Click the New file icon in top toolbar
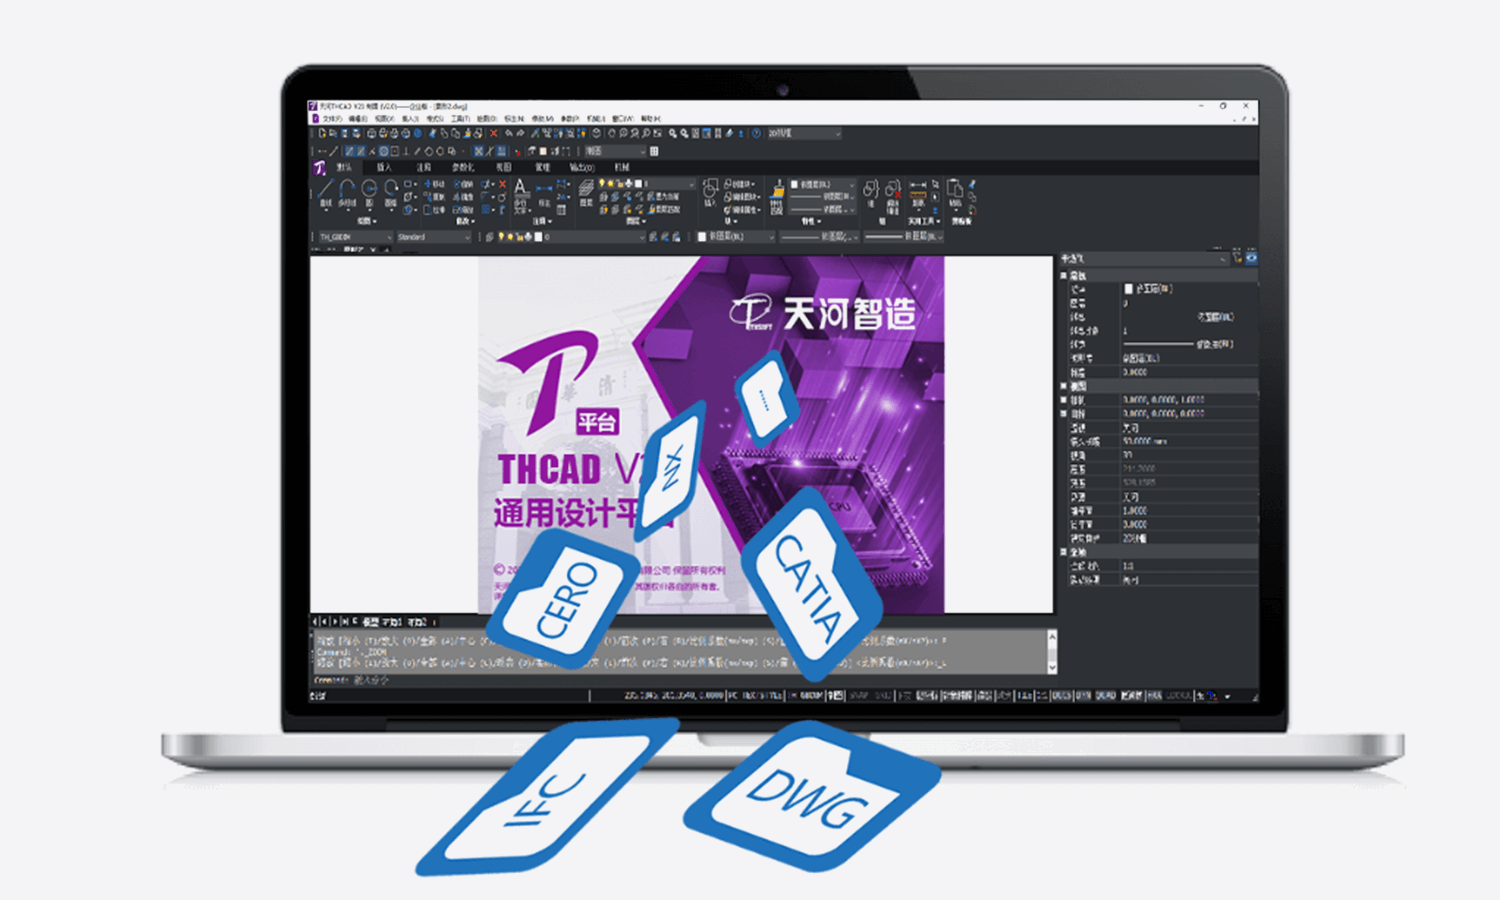This screenshot has width=1500, height=900. pyautogui.click(x=322, y=133)
